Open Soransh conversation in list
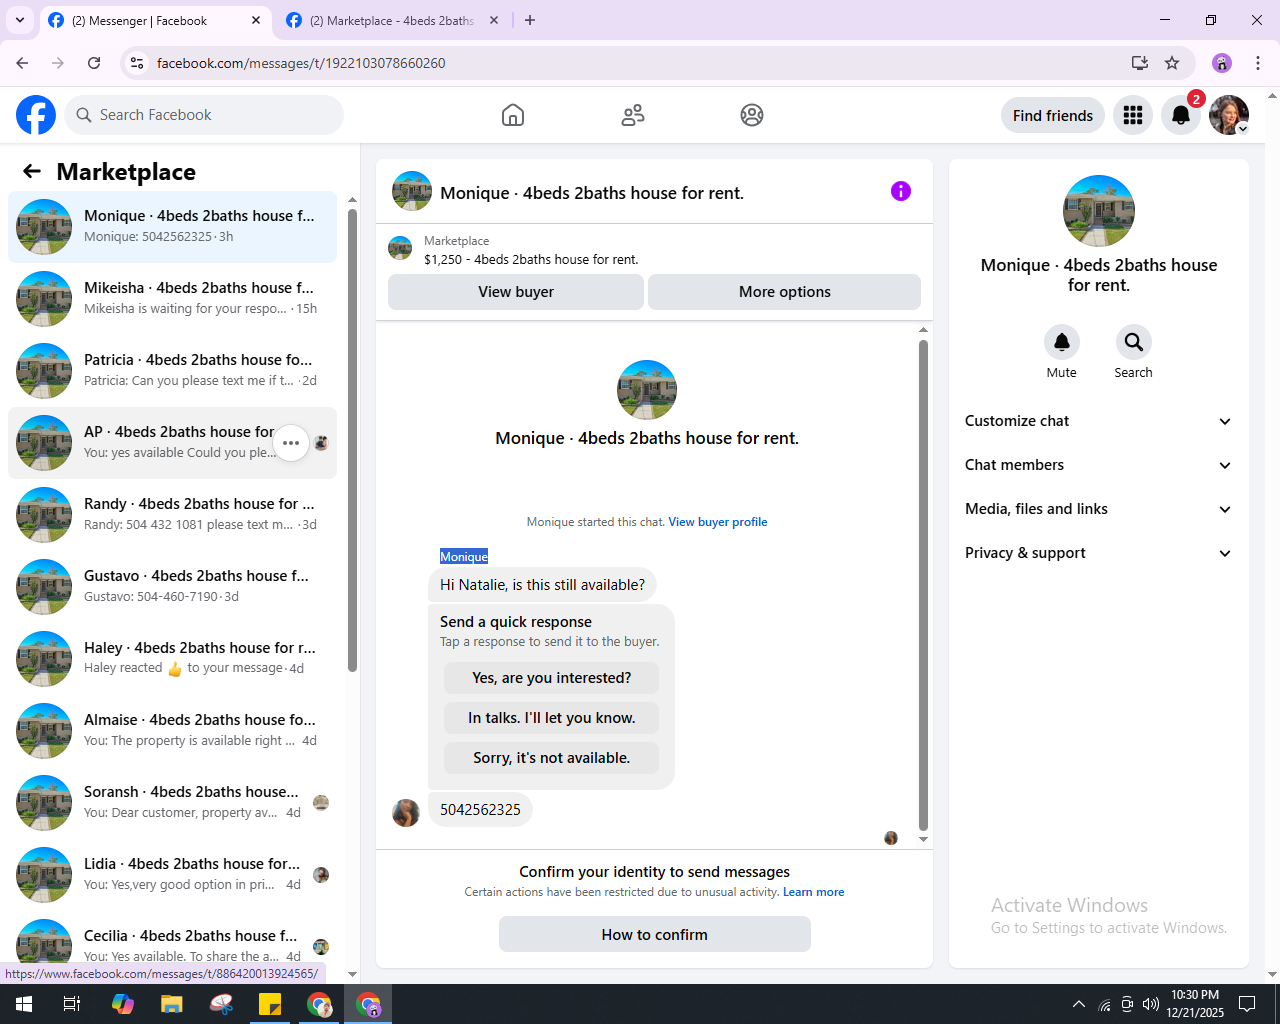The width and height of the screenshot is (1280, 1024). (x=172, y=803)
